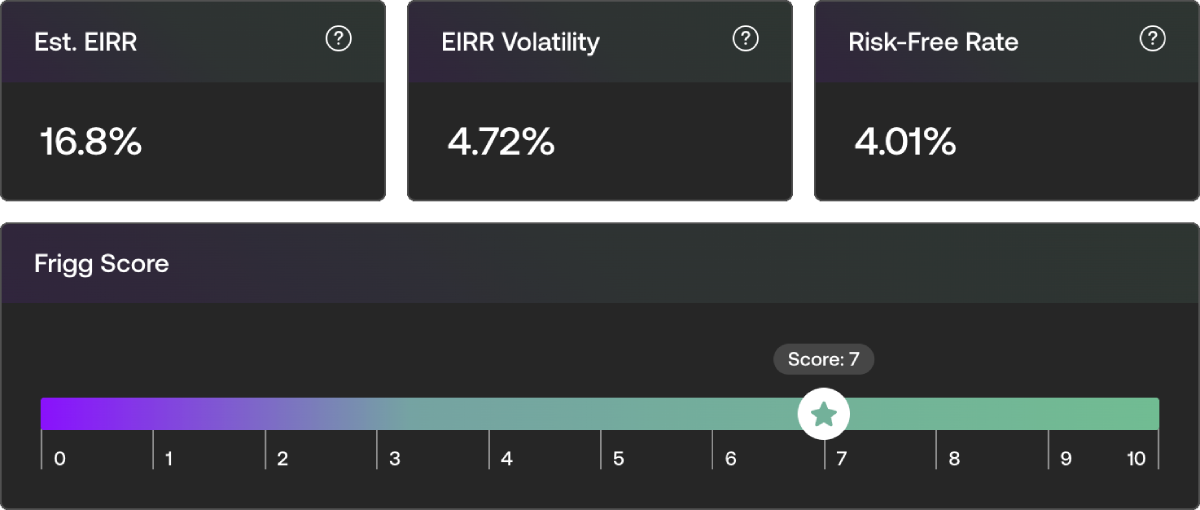Click the Risk-Free Rate question mark icon
The height and width of the screenshot is (510, 1200).
click(x=1153, y=39)
